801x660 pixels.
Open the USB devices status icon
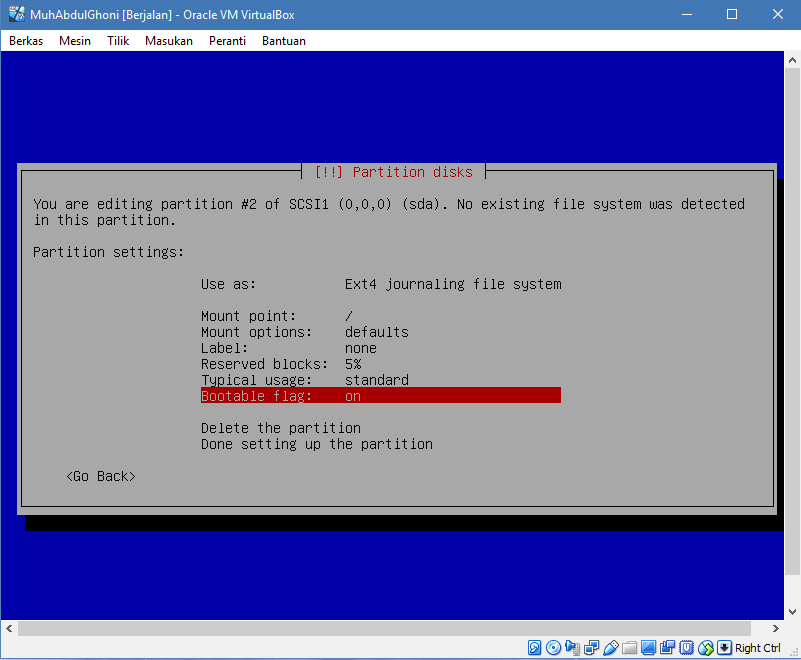point(610,648)
